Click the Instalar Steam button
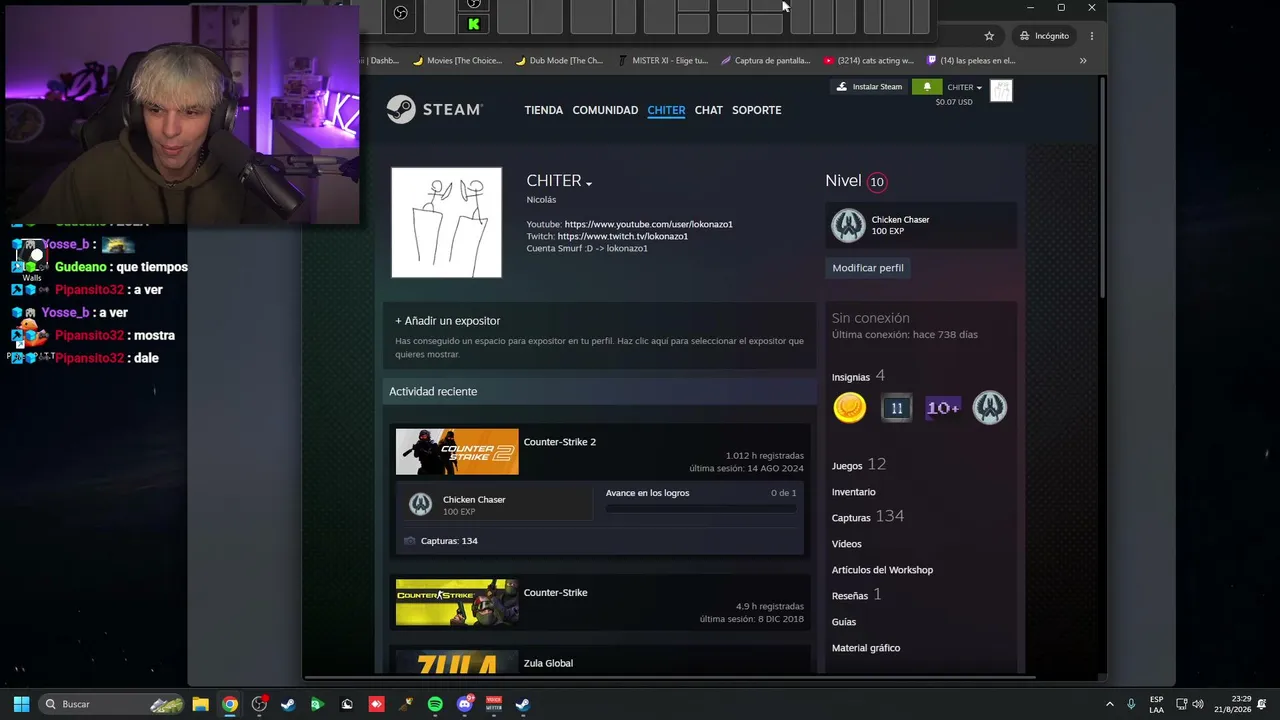The image size is (1280, 720). click(x=869, y=87)
